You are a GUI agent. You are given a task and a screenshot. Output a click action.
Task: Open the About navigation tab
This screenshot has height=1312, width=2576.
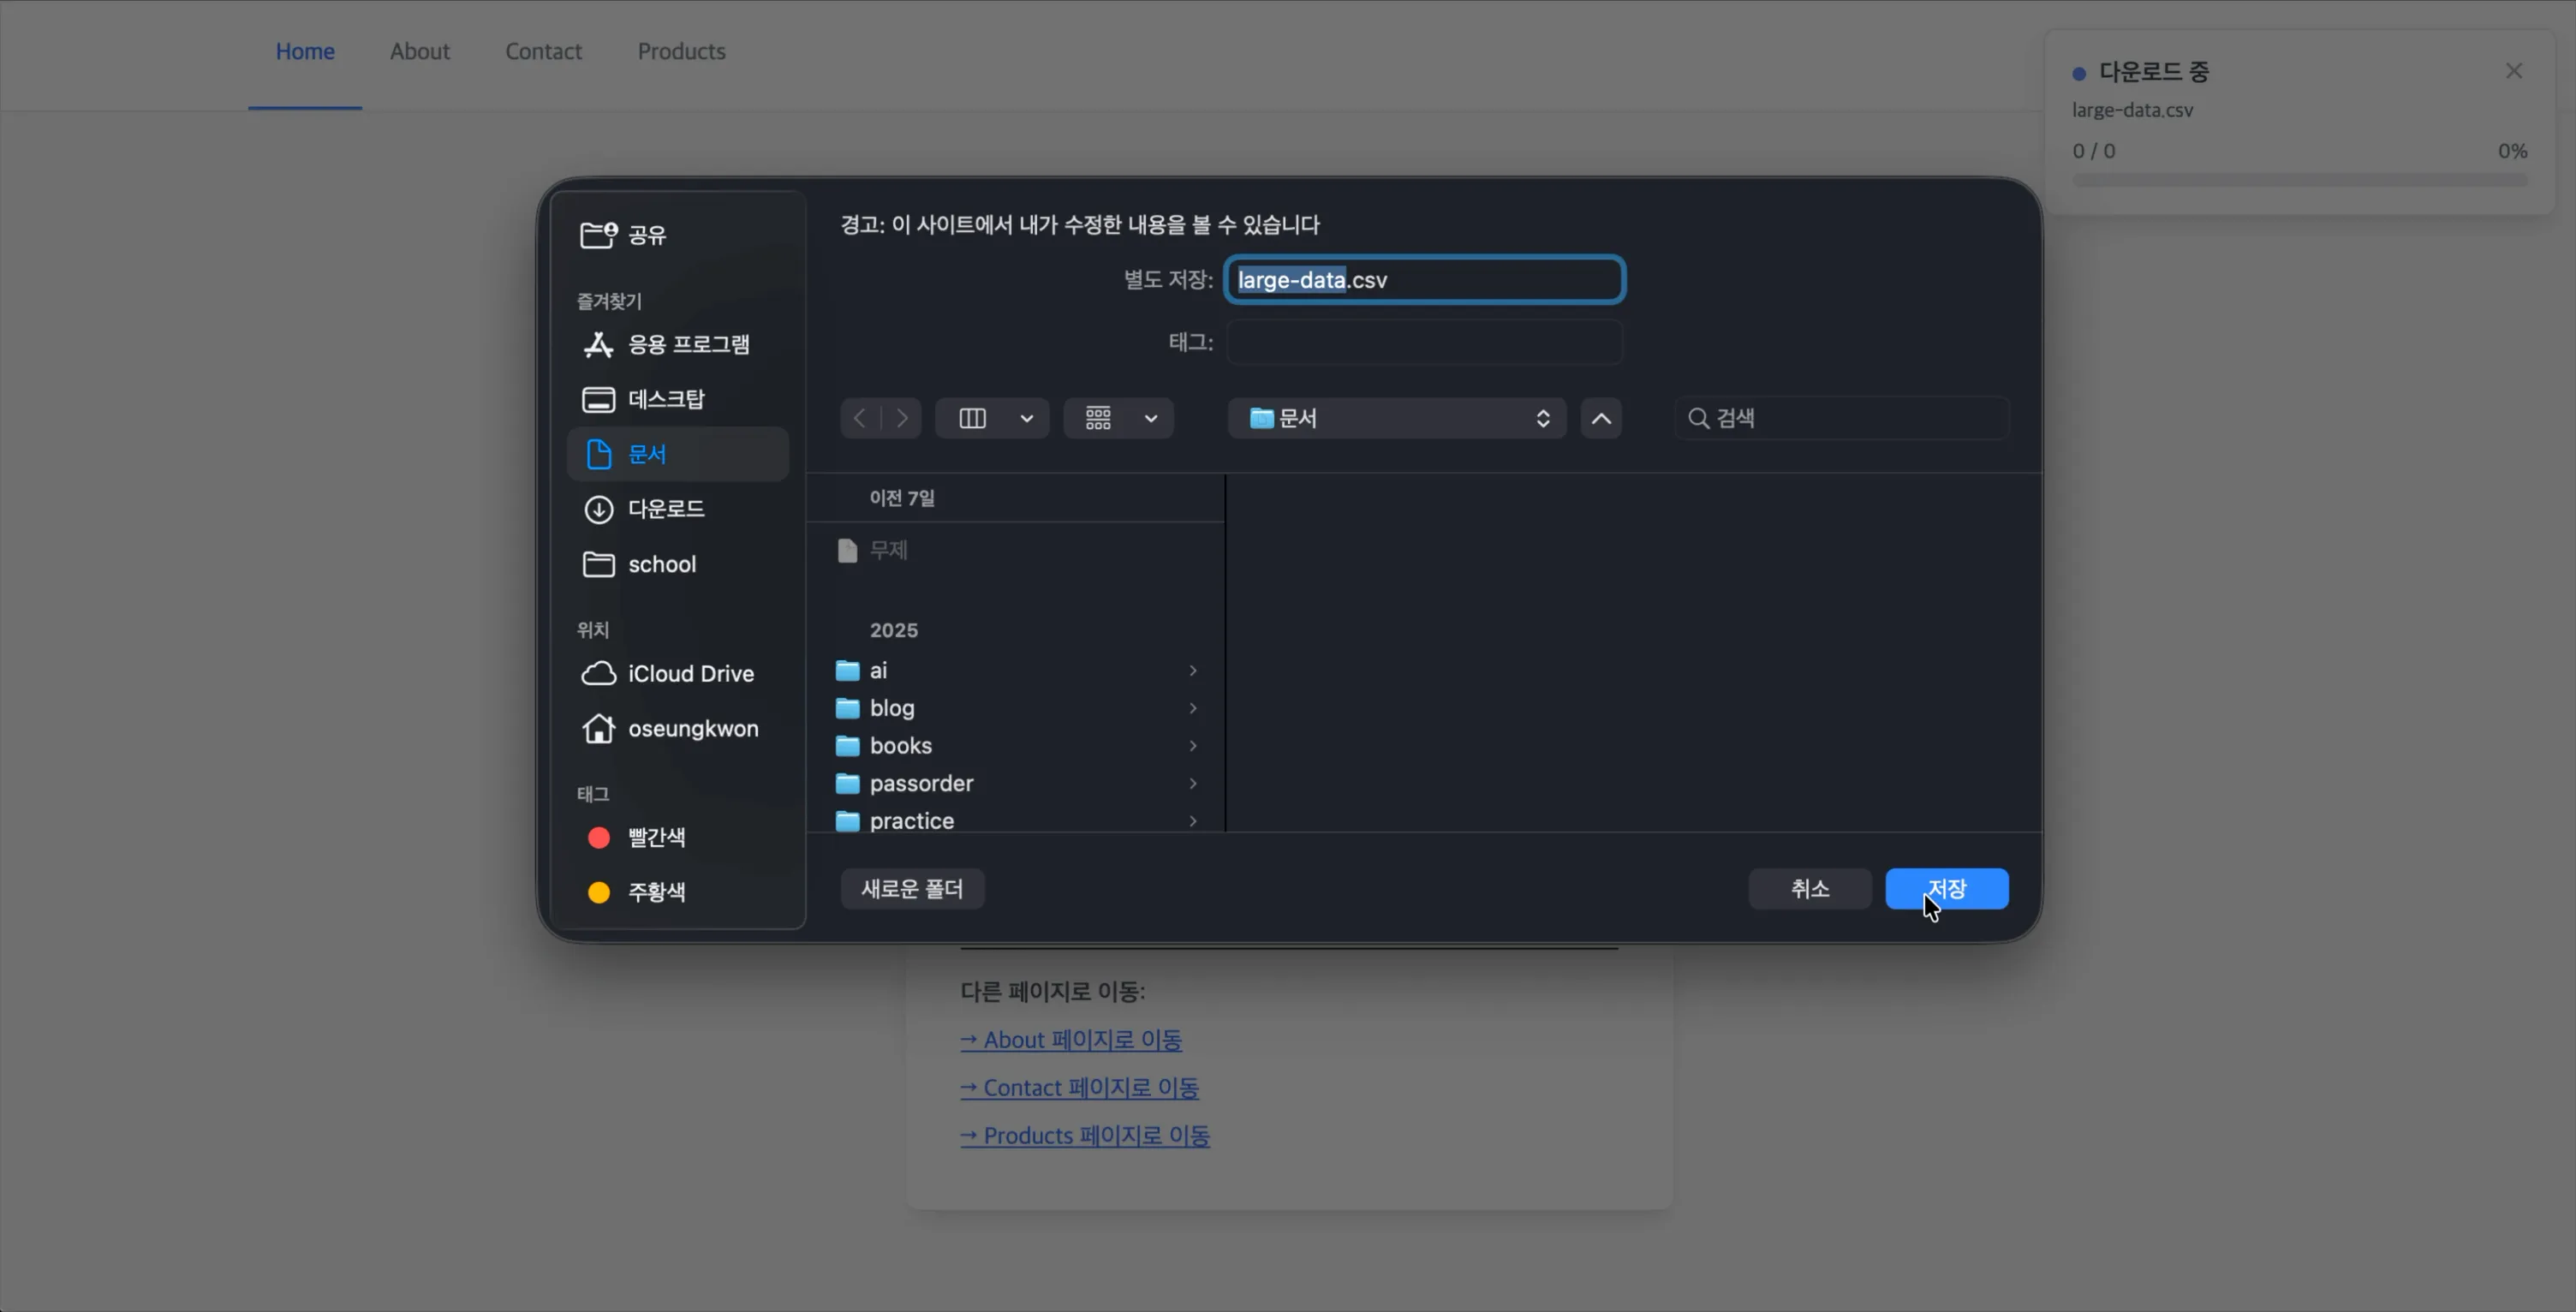pyautogui.click(x=420, y=51)
